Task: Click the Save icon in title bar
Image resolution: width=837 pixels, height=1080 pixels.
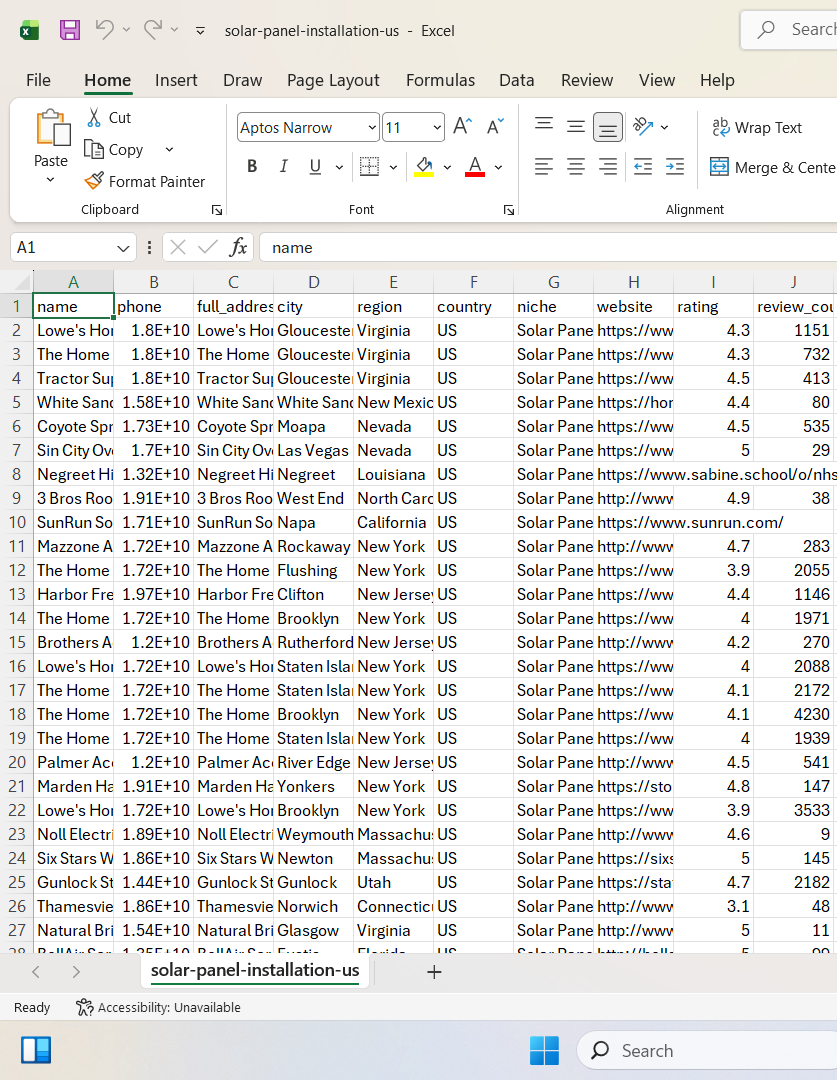Action: (70, 30)
